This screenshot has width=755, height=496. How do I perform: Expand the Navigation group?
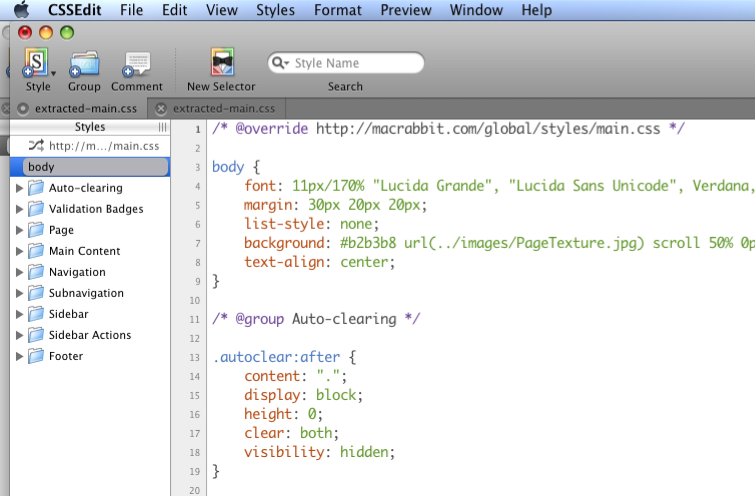[18, 272]
